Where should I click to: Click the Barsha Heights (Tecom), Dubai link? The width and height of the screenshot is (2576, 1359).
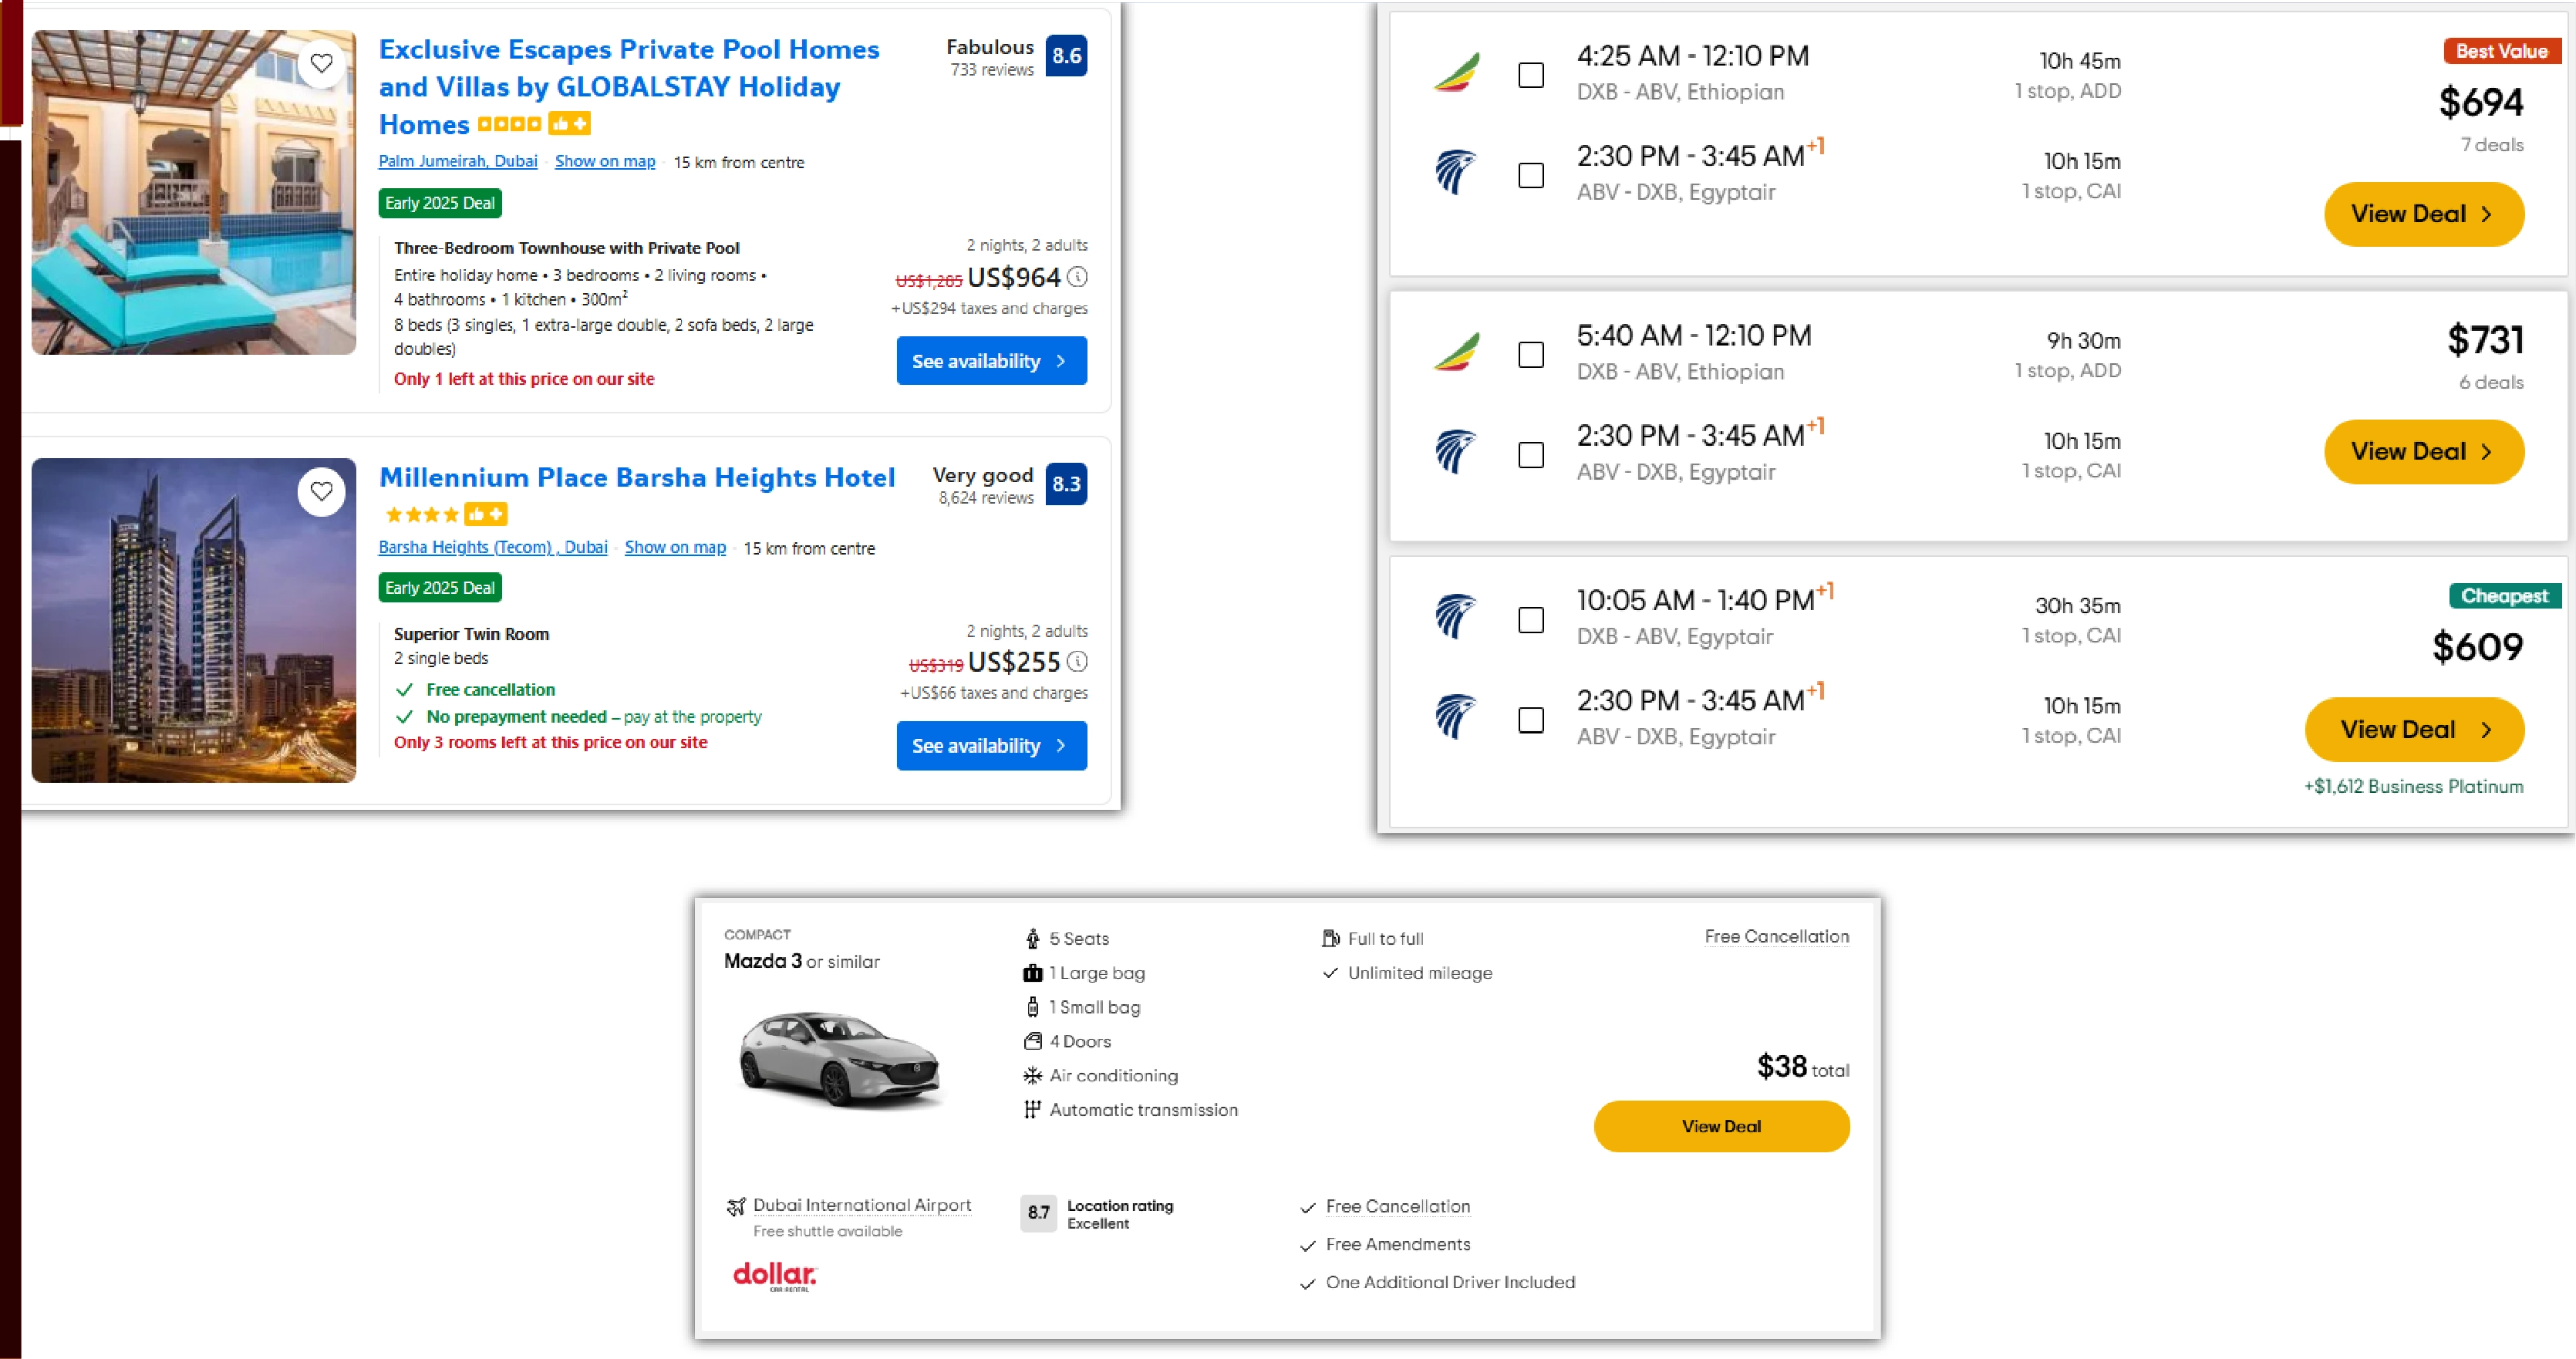pos(492,547)
